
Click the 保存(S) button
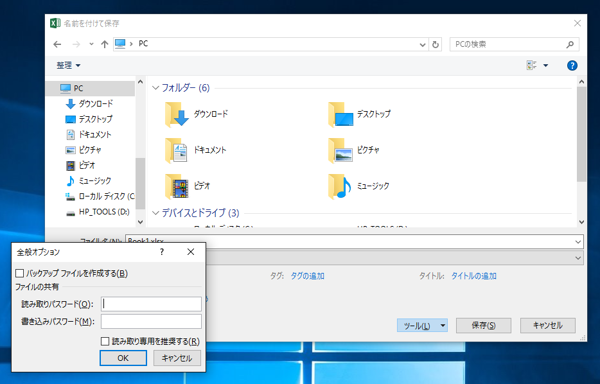(484, 325)
